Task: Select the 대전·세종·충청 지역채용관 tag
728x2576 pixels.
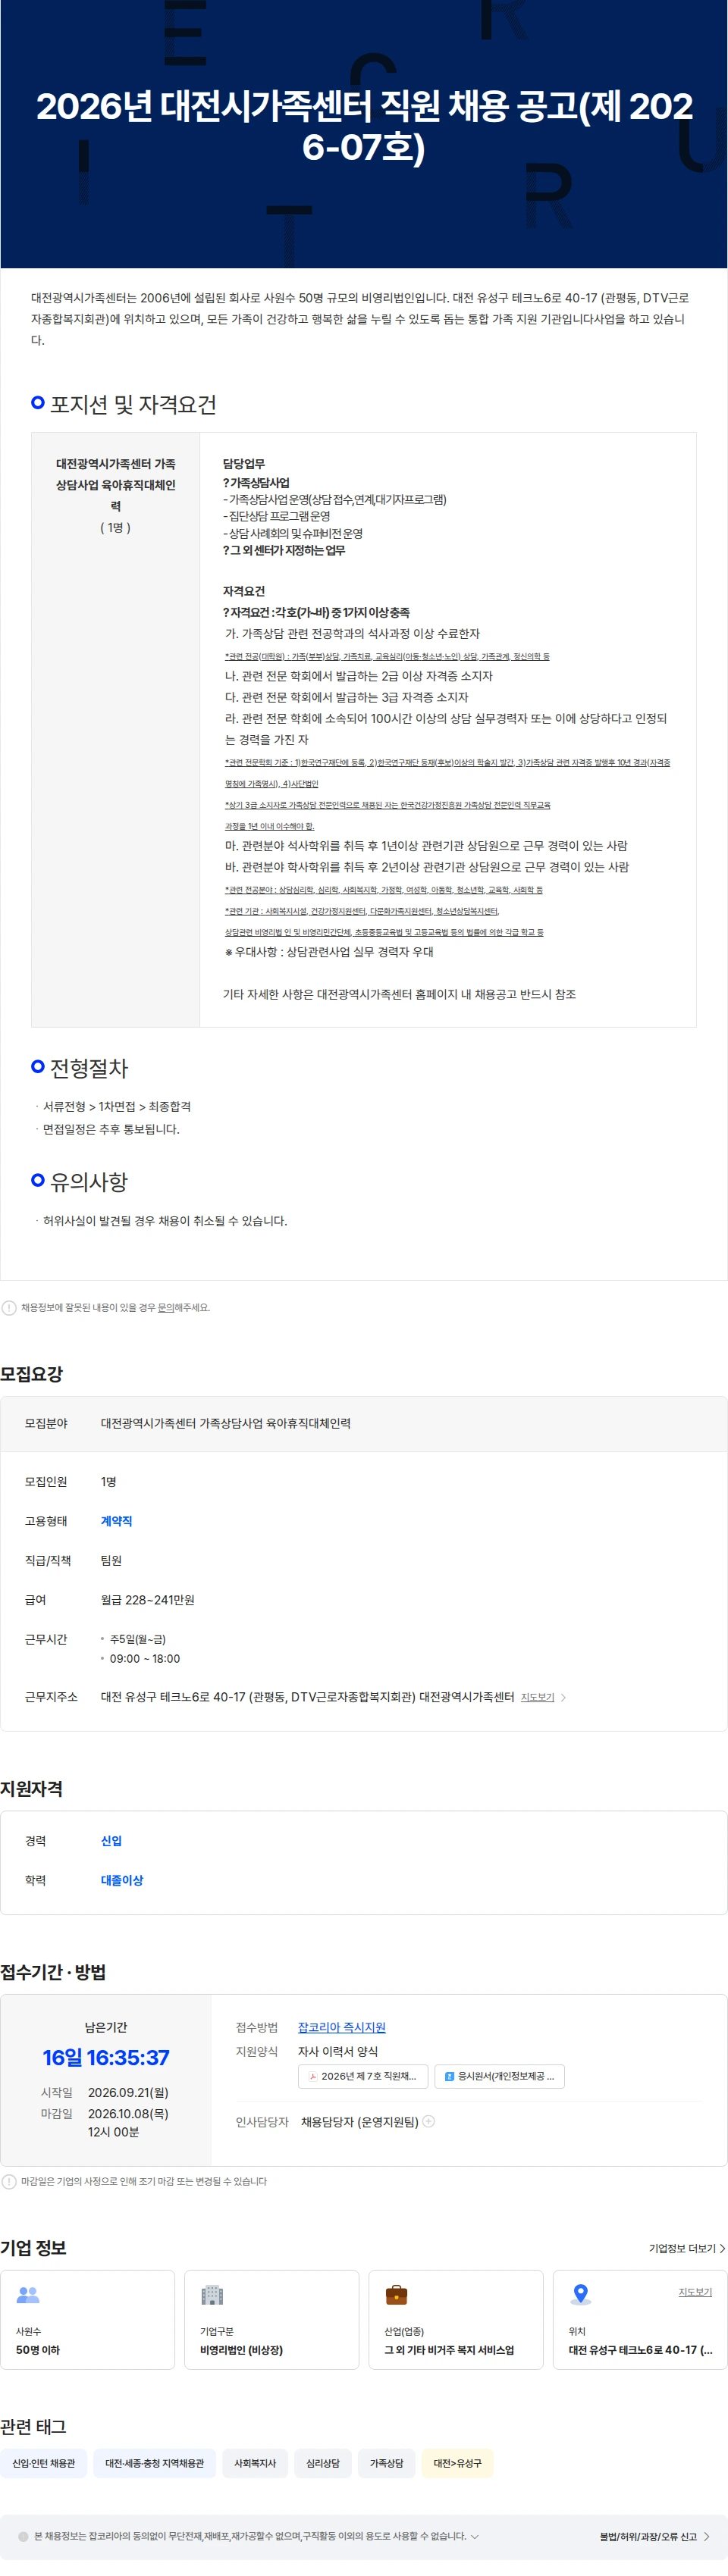Action: tap(154, 2463)
